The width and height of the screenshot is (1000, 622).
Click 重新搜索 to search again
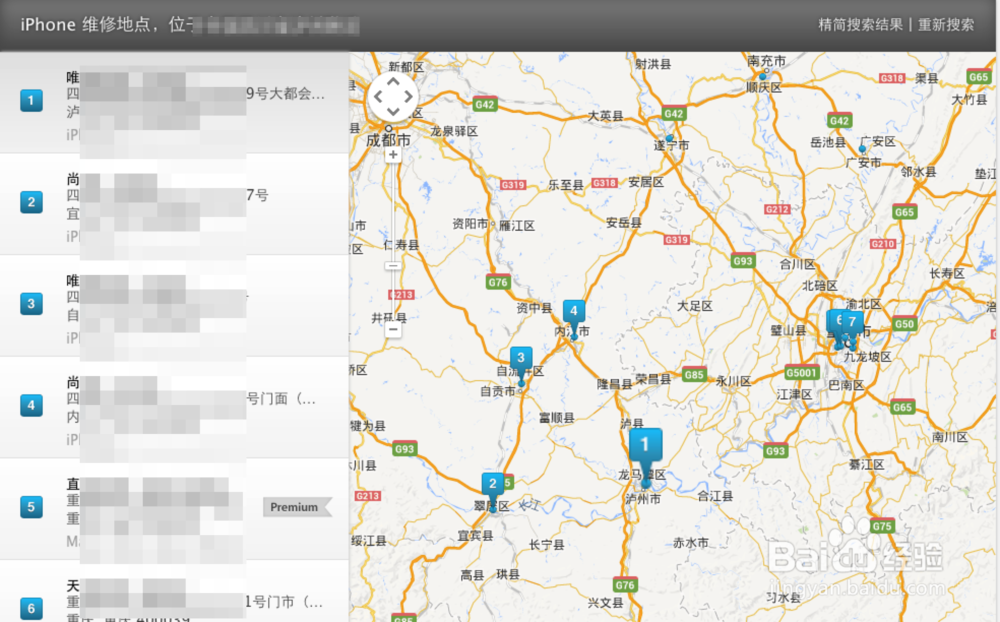(946, 25)
